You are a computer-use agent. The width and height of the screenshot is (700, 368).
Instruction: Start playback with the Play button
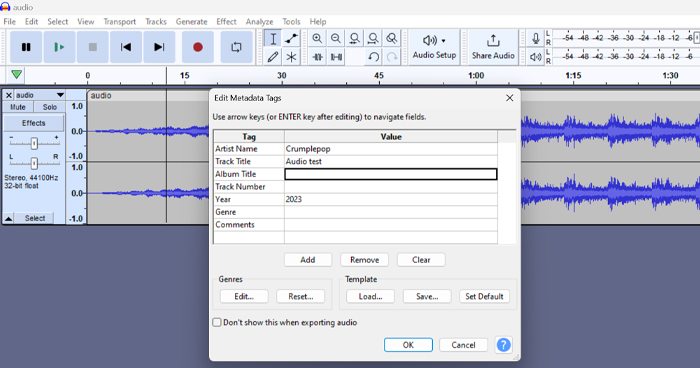coord(59,47)
